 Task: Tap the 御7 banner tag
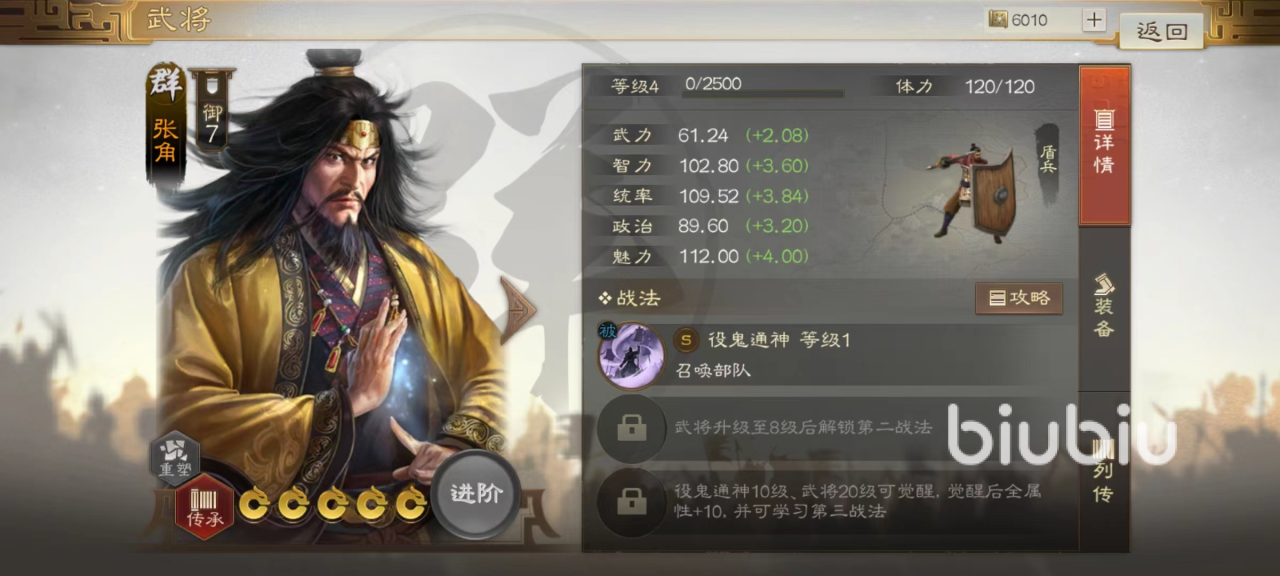click(212, 110)
